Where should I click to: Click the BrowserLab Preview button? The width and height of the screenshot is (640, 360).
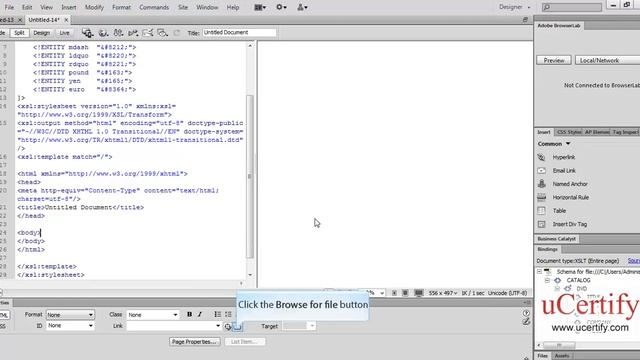click(553, 60)
